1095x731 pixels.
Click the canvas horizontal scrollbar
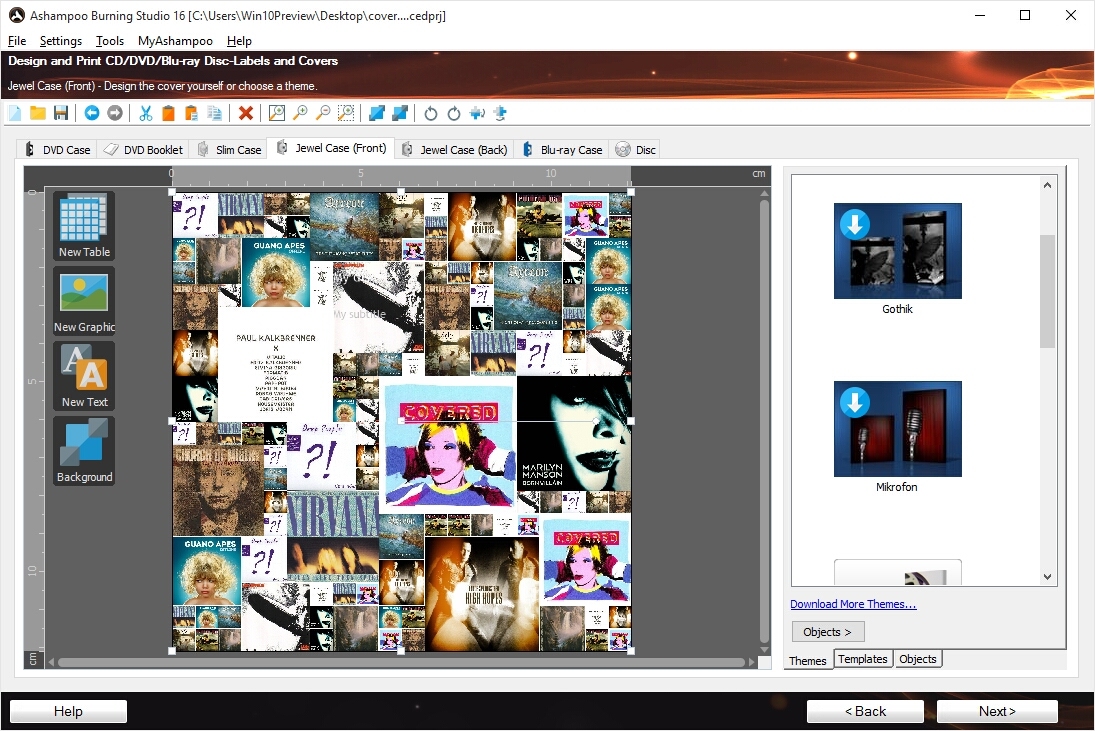pyautogui.click(x=402, y=662)
